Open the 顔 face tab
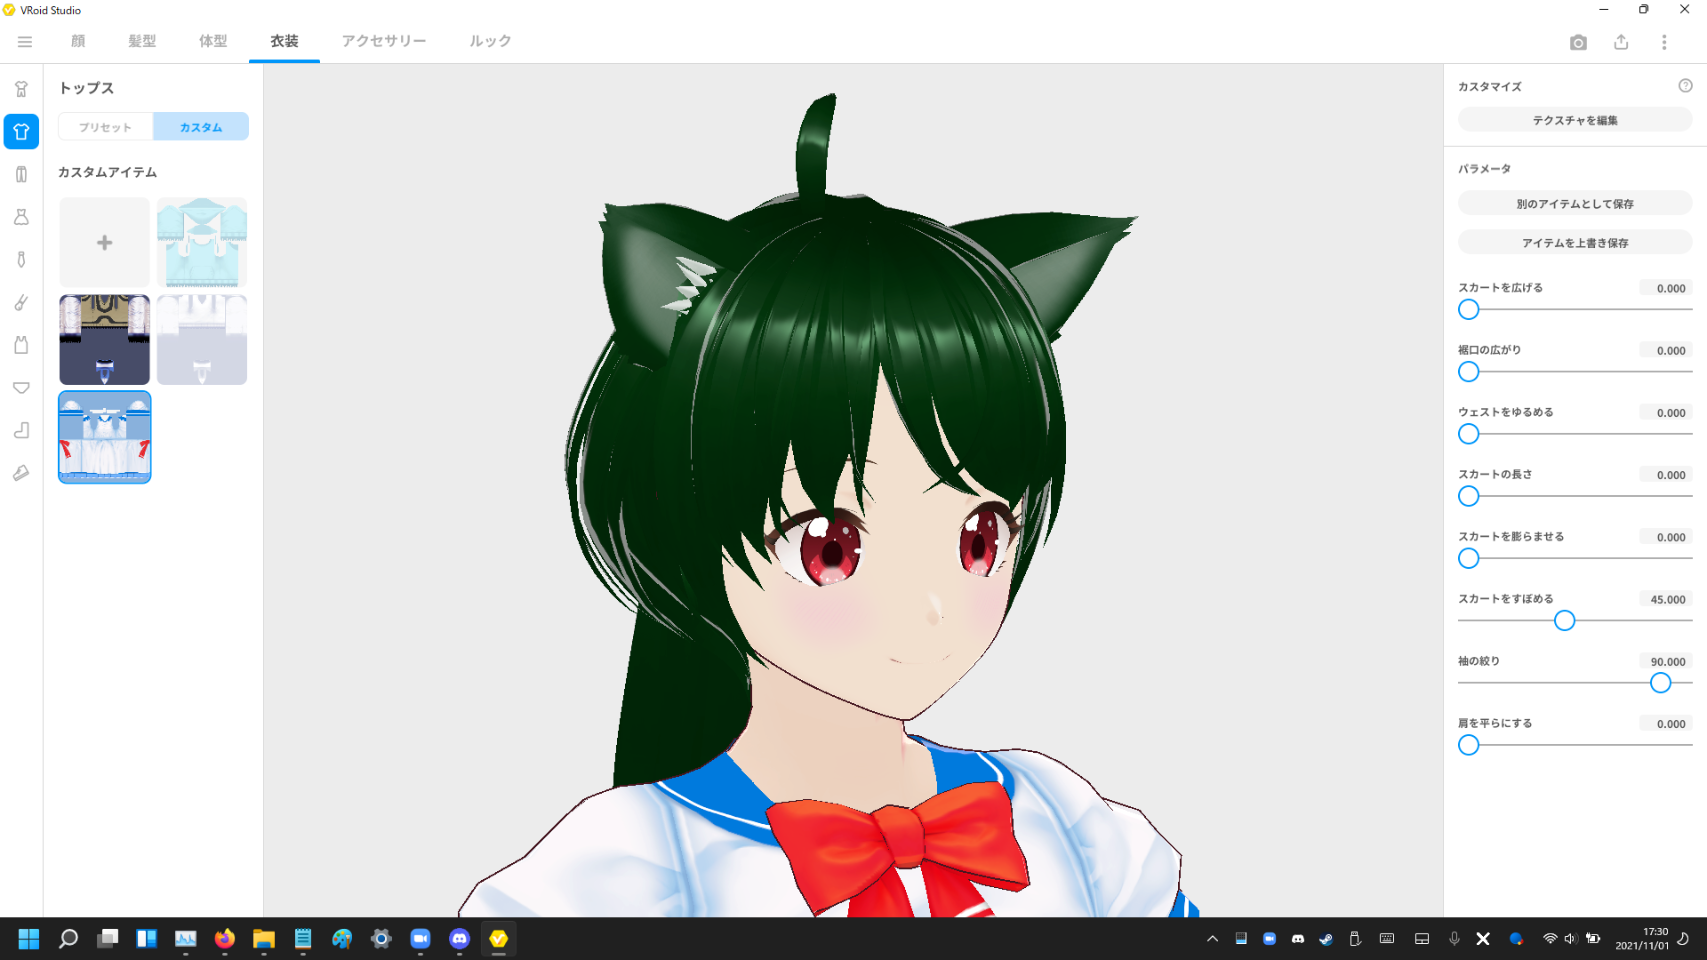The width and height of the screenshot is (1707, 960). click(78, 41)
